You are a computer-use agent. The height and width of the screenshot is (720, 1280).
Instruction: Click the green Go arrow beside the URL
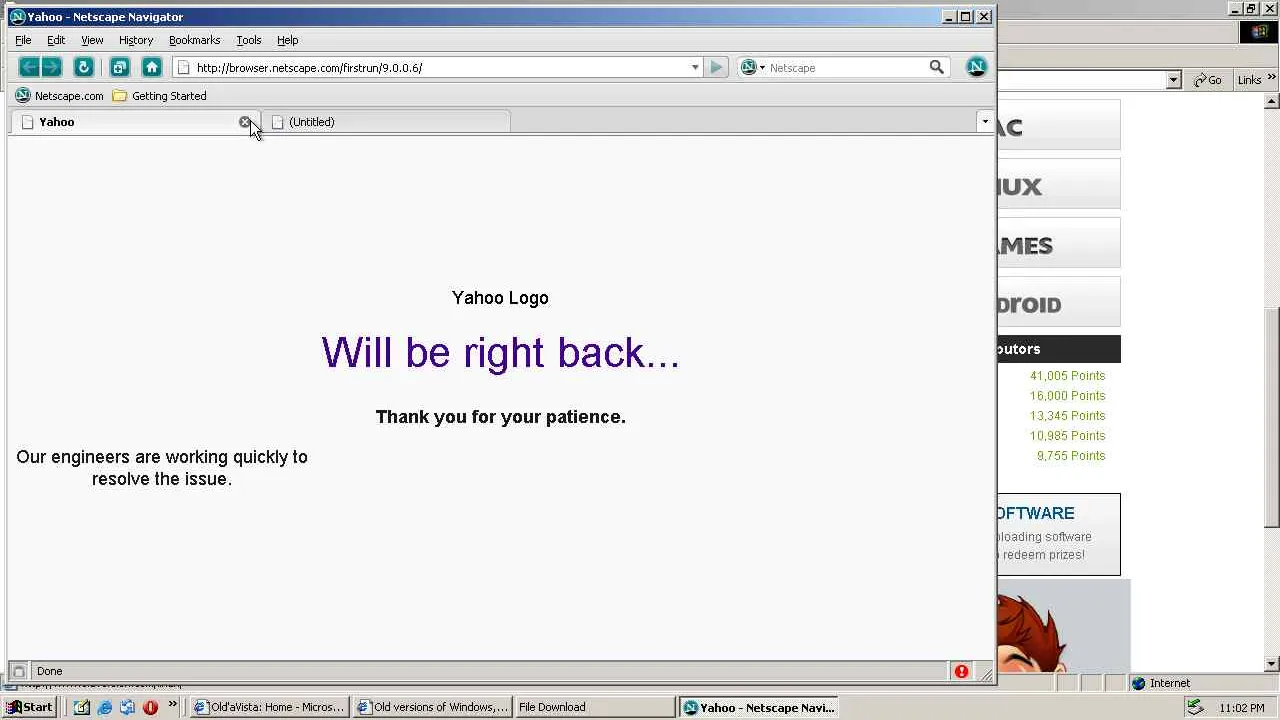click(x=716, y=67)
